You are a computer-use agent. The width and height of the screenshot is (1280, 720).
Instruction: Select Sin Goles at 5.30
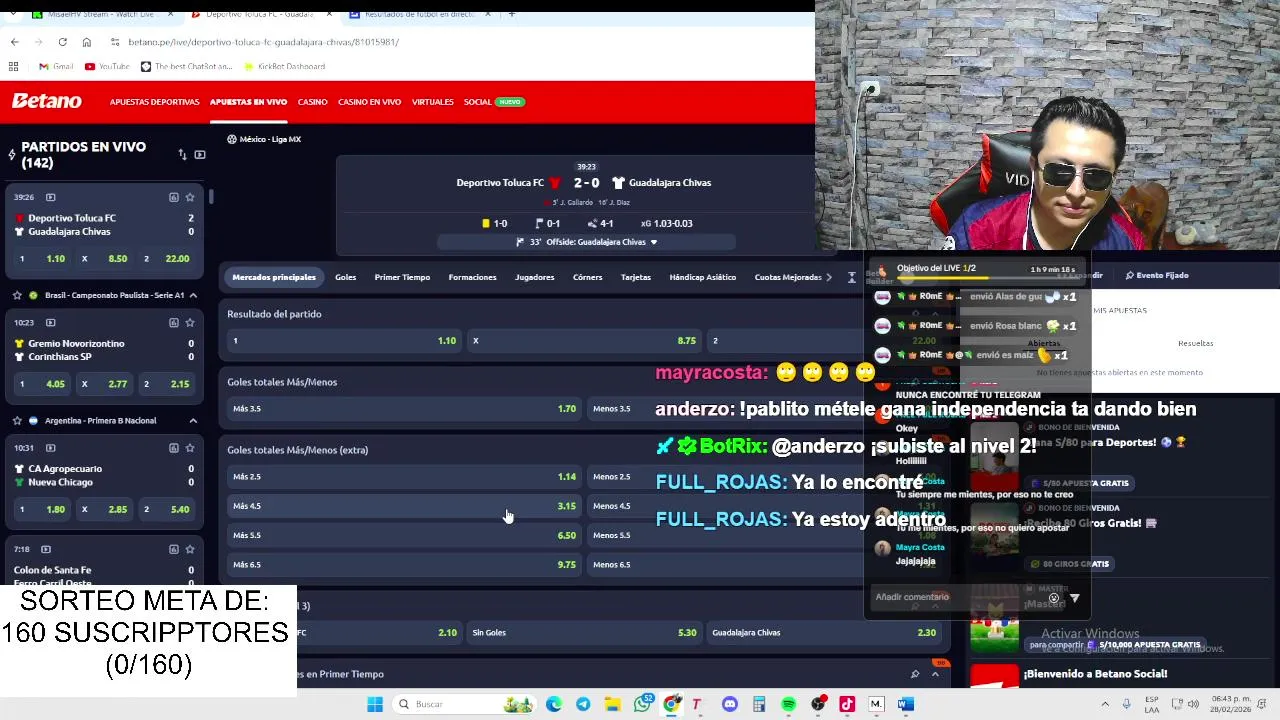point(584,633)
